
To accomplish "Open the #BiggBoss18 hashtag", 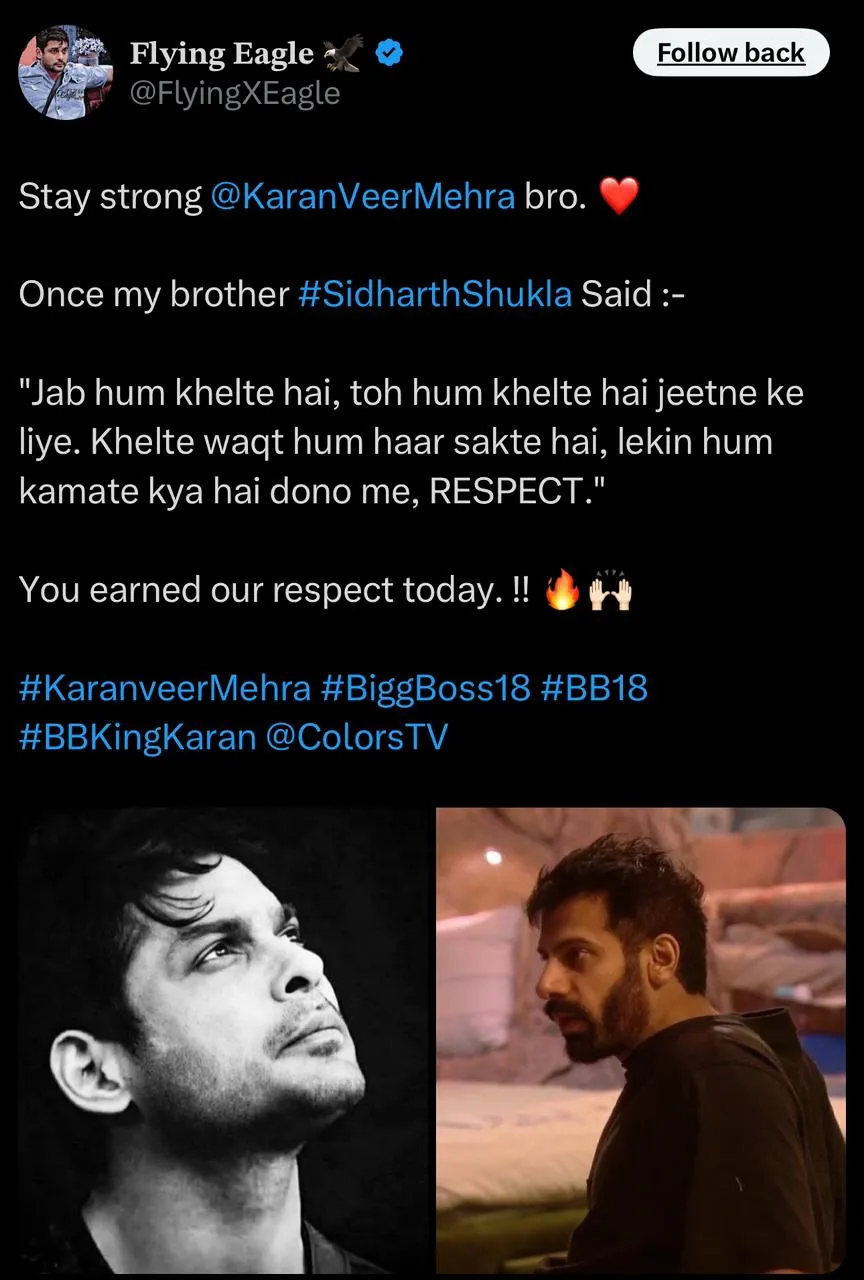I will [426, 688].
